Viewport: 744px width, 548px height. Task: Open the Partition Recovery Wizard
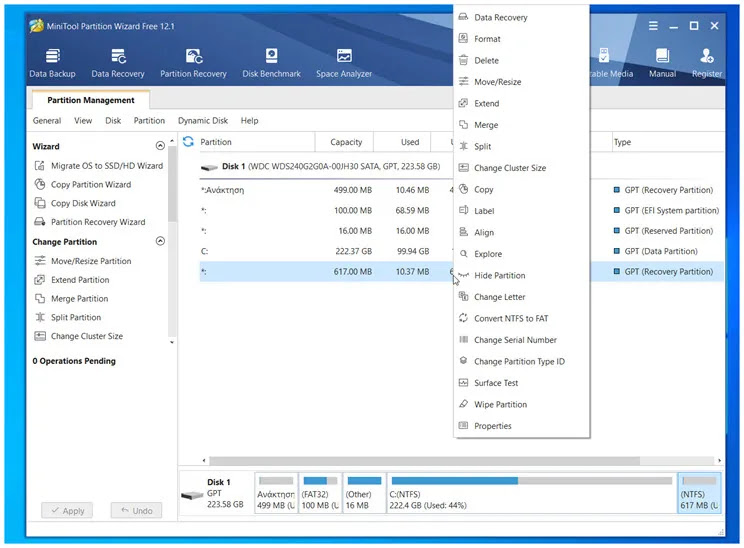click(x=90, y=222)
